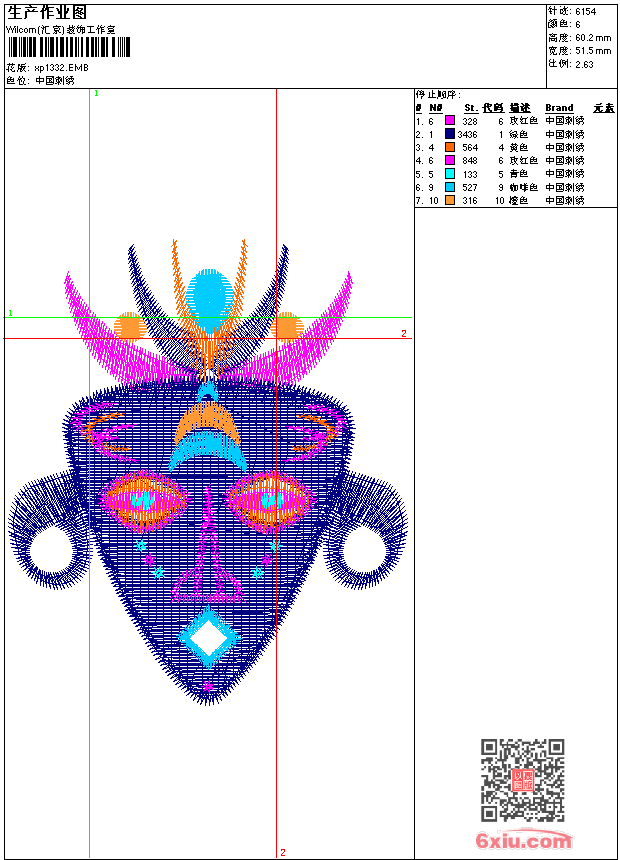Image resolution: width=620 pixels, height=860 pixels.
Task: Choose the cyan swatch in stop row 5
Action: tap(450, 174)
